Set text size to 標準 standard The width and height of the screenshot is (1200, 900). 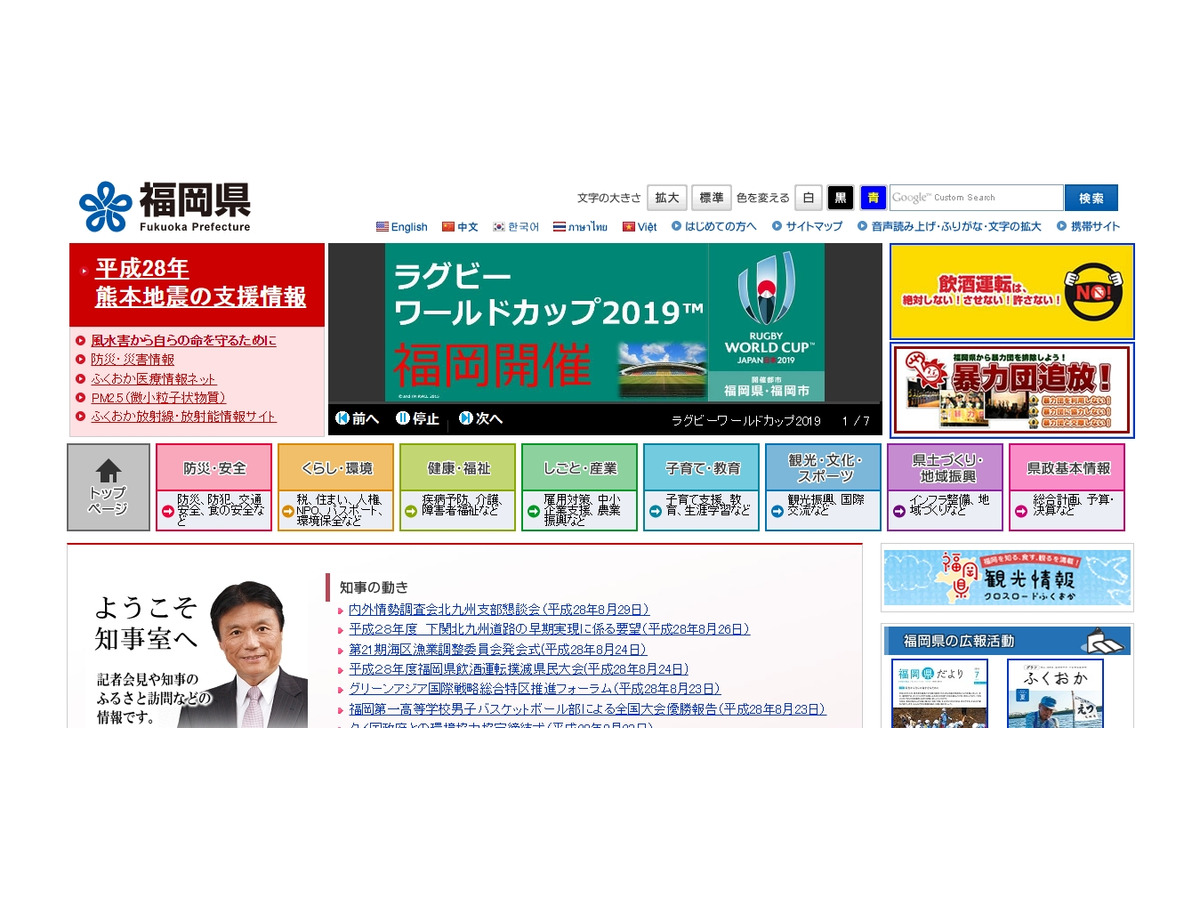tap(711, 197)
